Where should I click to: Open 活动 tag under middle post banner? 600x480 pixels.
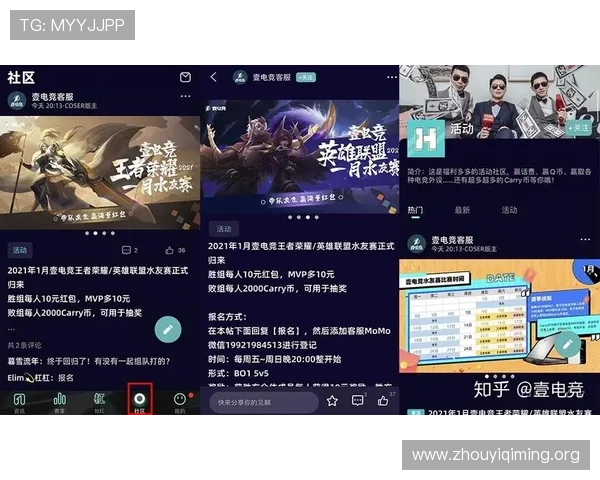point(224,229)
